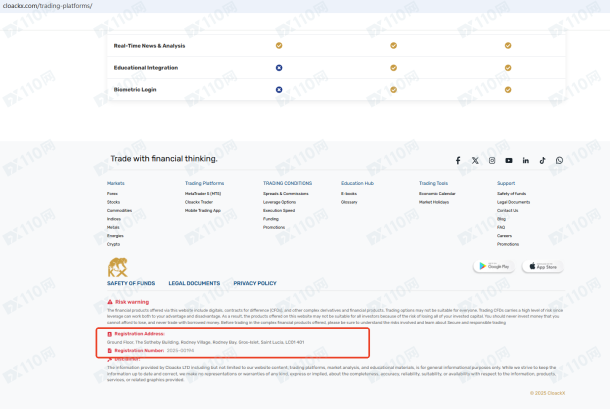Open Economic Calendar under Trading Tools
610x409 pixels.
(437, 193)
